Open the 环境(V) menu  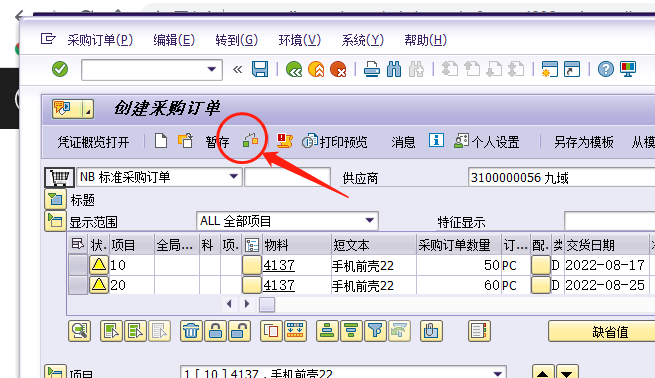point(300,40)
